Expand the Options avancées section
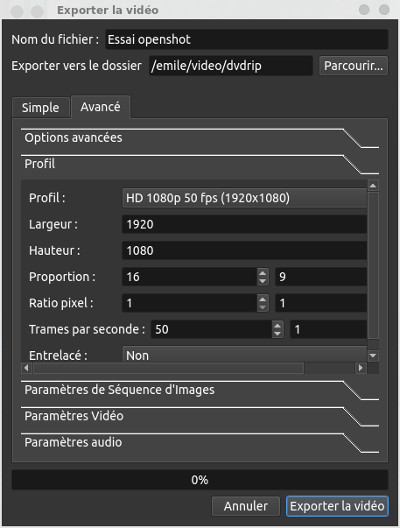This screenshot has height=528, width=400. 200,138
